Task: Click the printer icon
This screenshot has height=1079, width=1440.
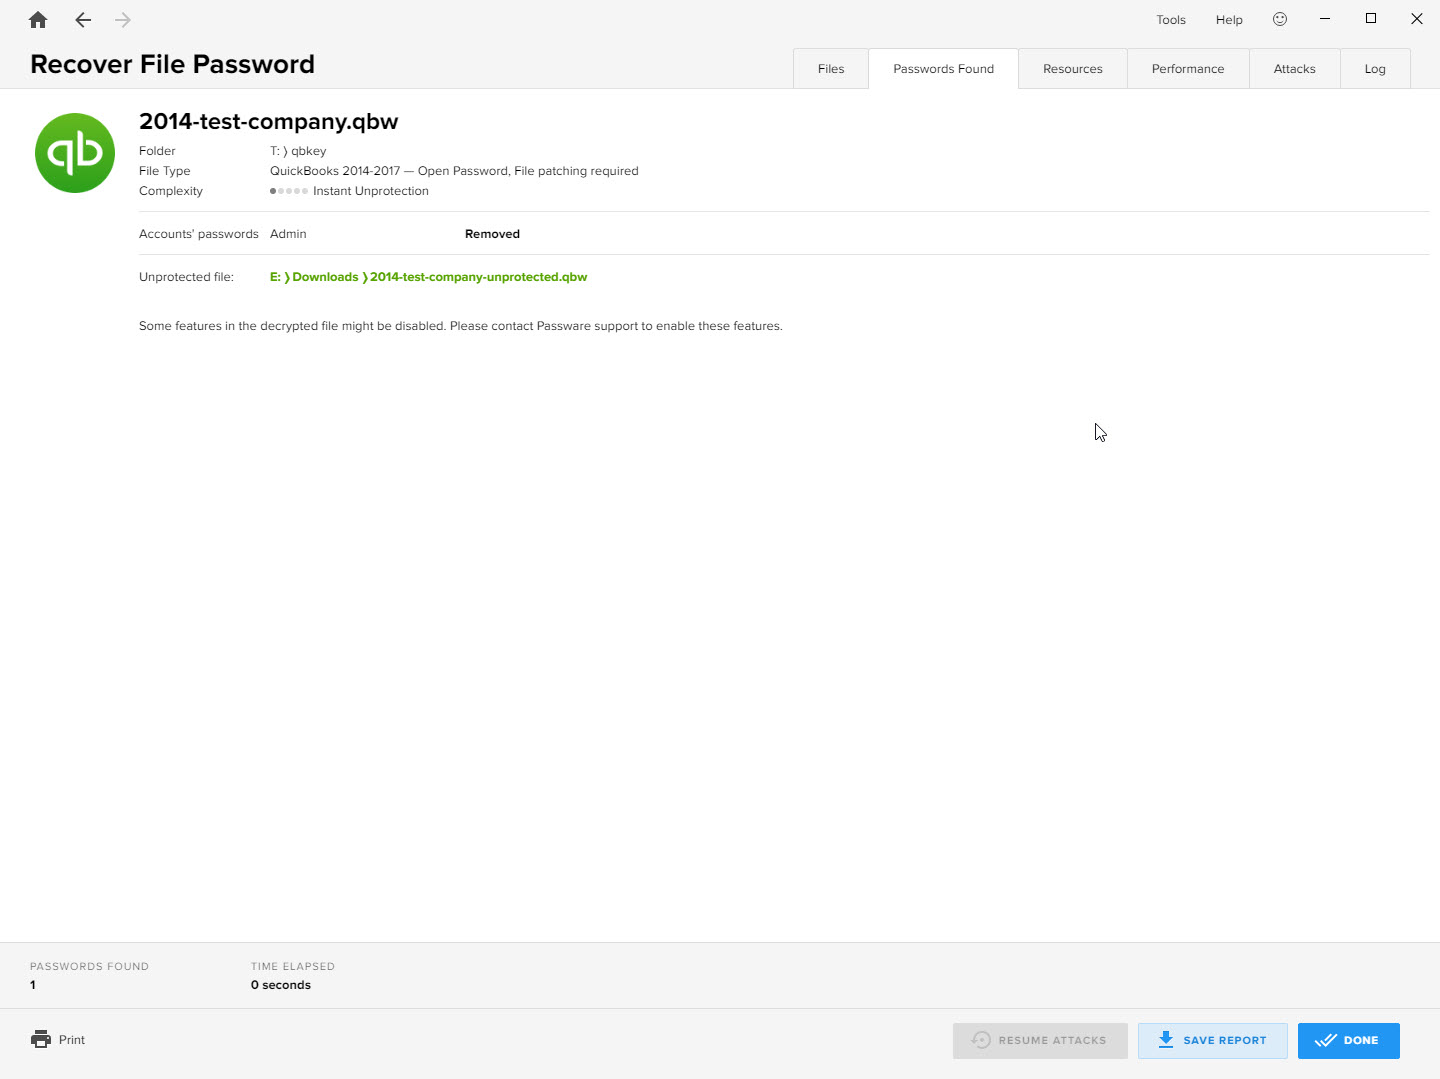Action: (x=41, y=1039)
